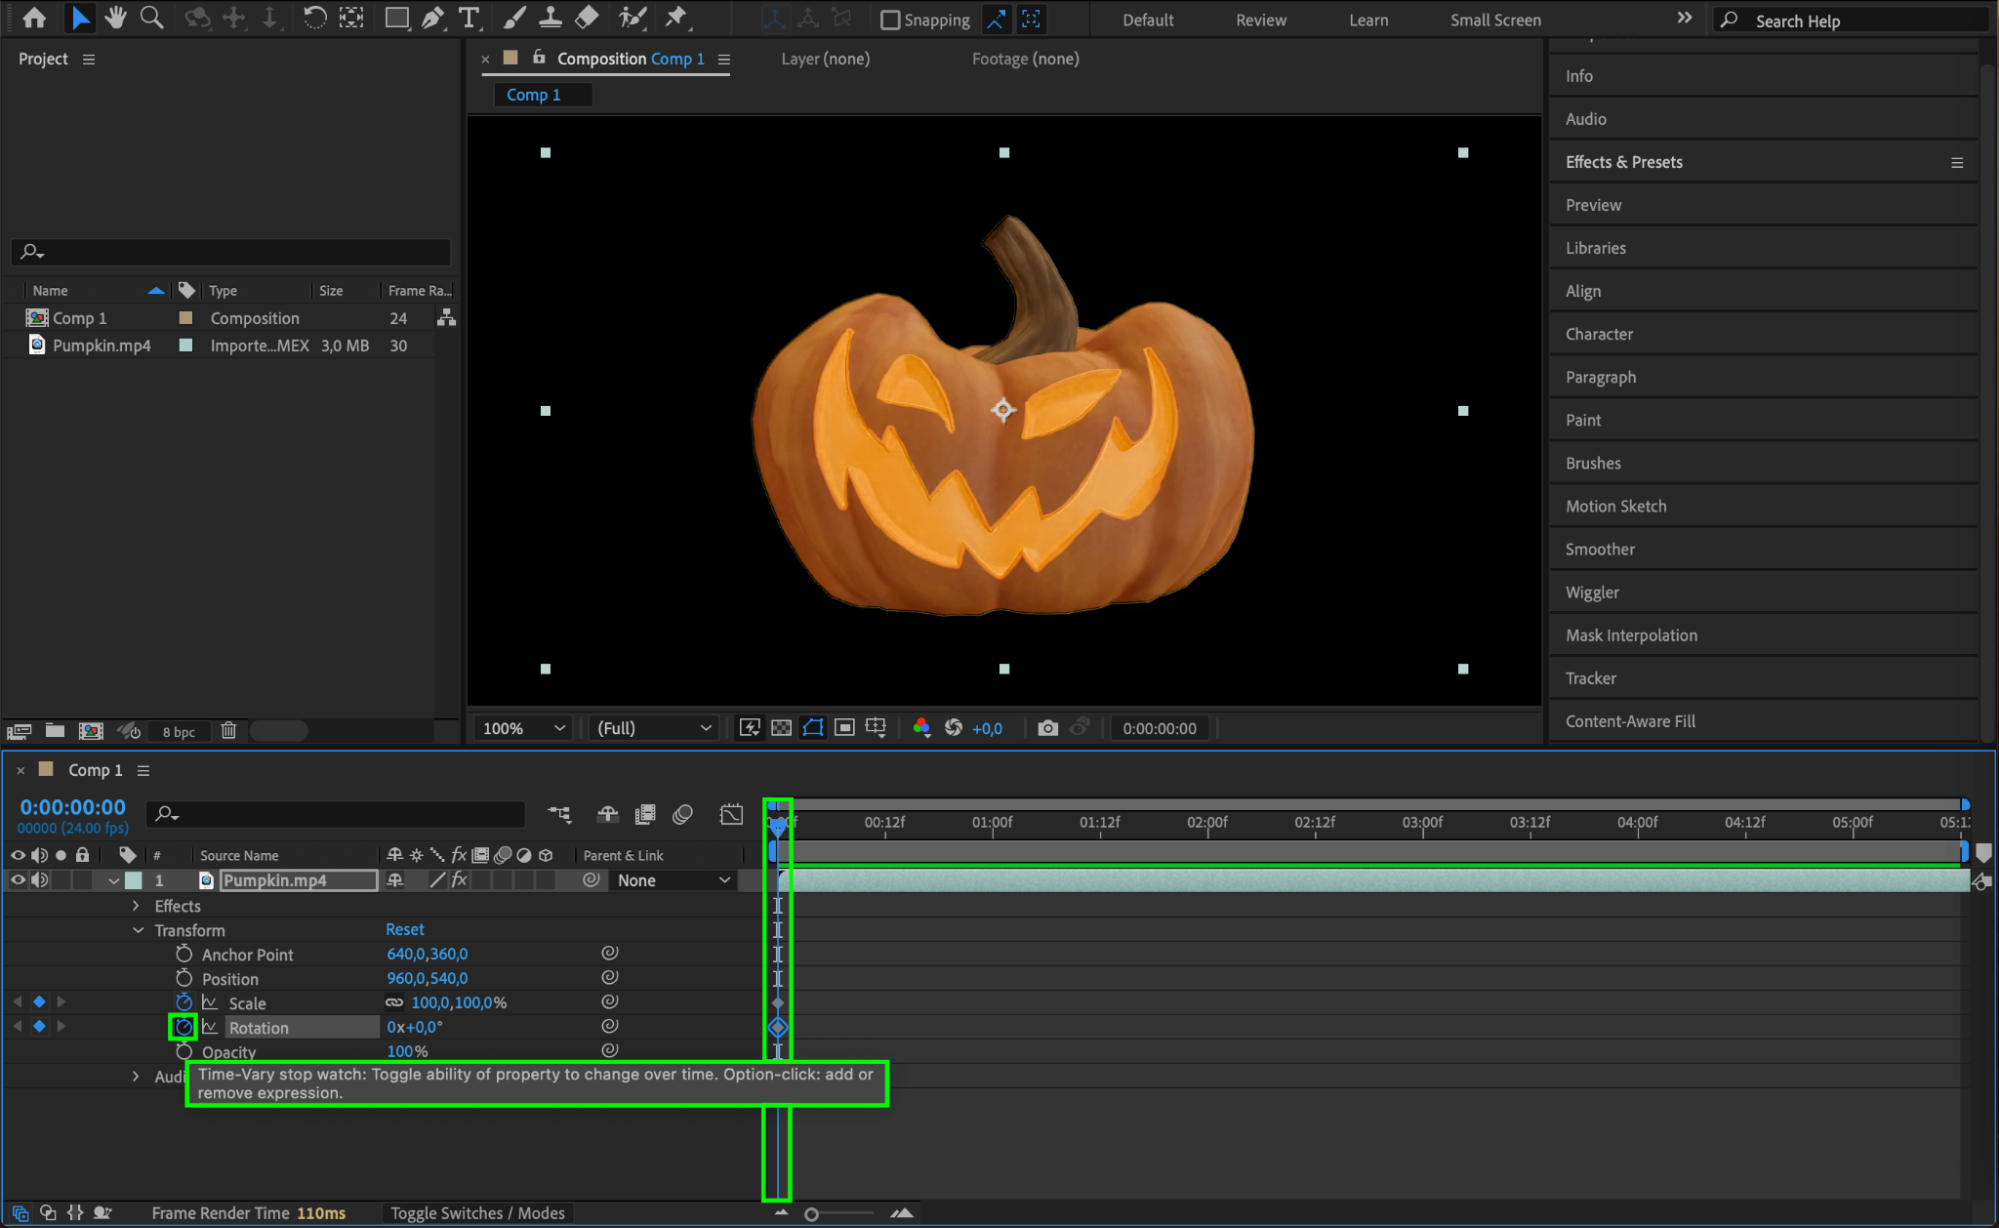
Task: Expand the Effects property group
Action: 136,906
